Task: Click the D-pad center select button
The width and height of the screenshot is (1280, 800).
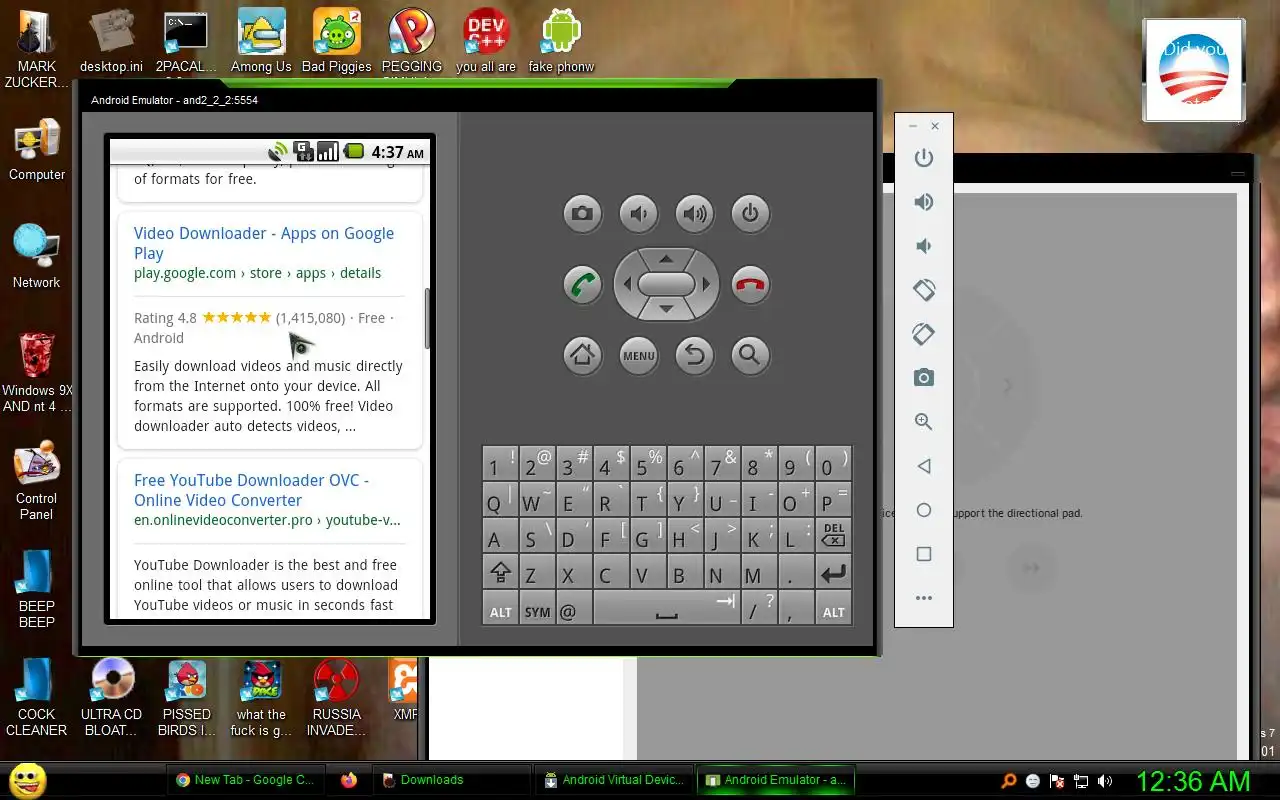Action: (666, 284)
